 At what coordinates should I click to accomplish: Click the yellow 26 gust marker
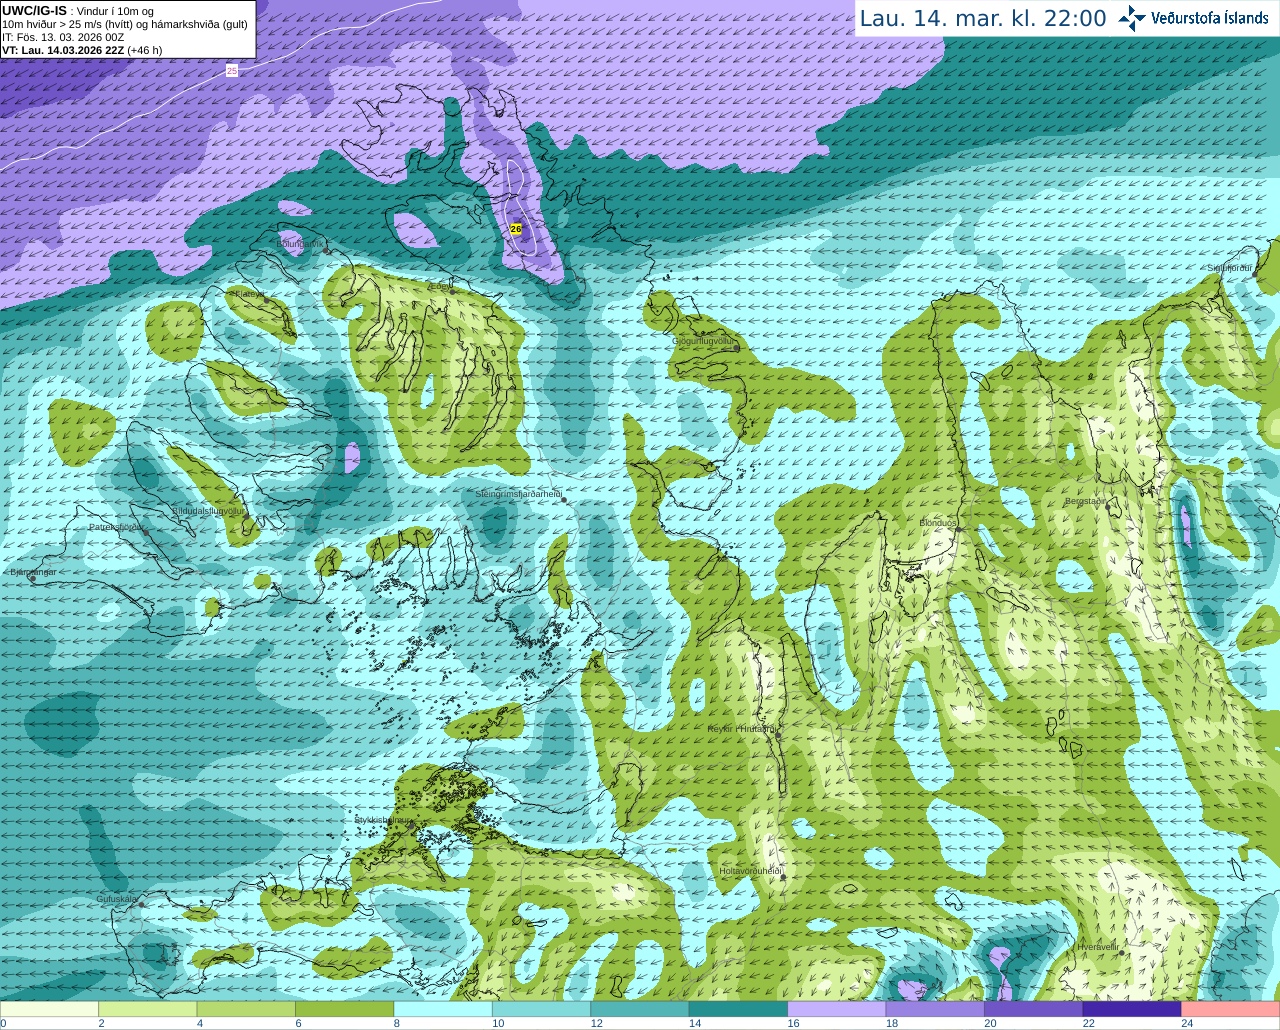pyautogui.click(x=516, y=229)
